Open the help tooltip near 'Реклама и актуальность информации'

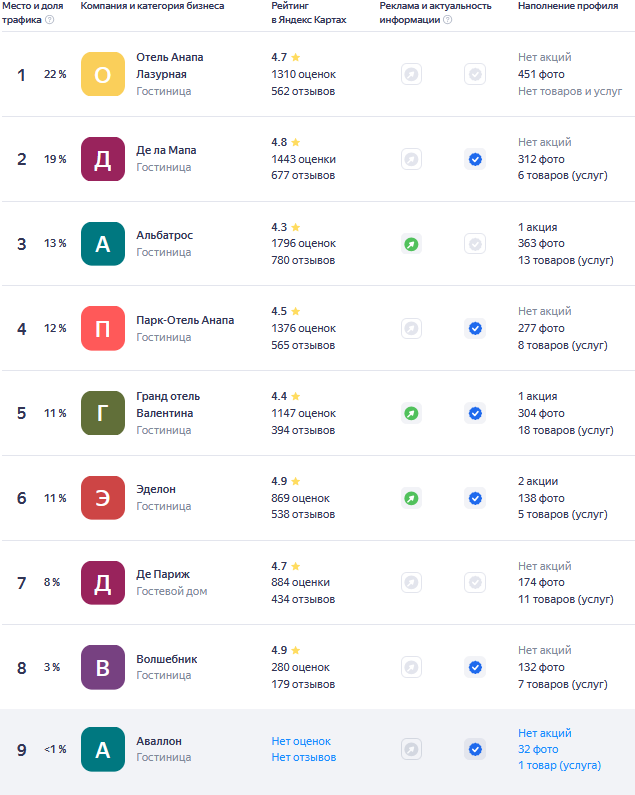[x=447, y=20]
